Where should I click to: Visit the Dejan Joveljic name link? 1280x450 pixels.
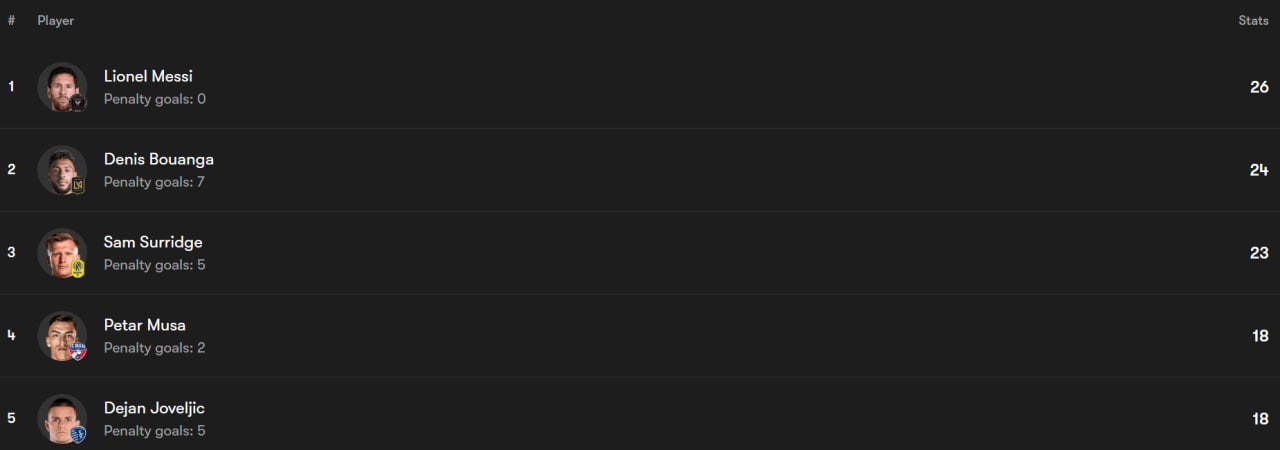154,408
